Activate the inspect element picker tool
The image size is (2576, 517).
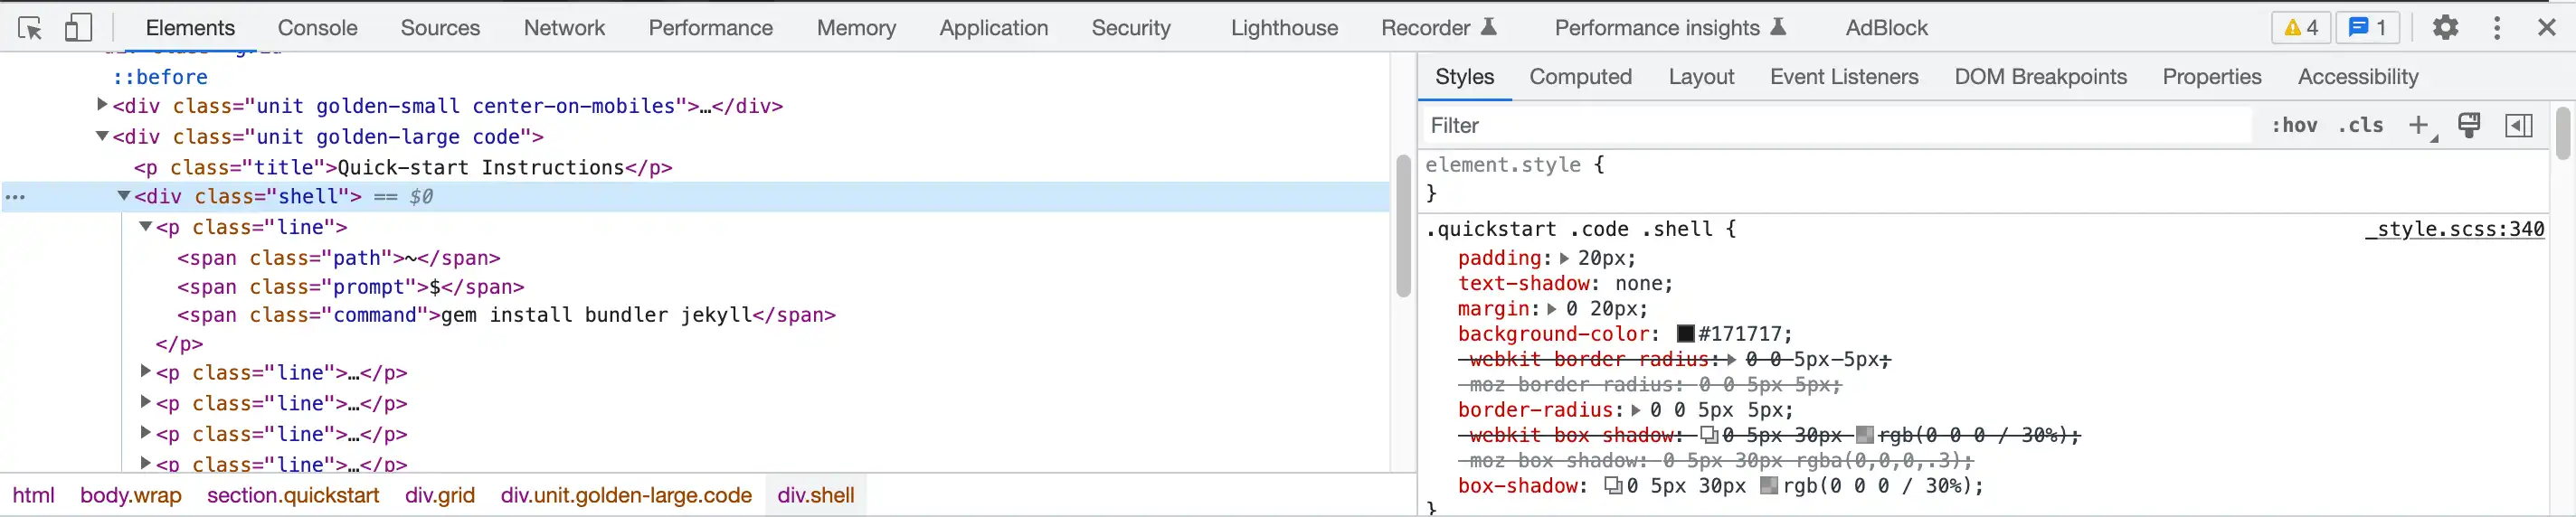[x=30, y=28]
